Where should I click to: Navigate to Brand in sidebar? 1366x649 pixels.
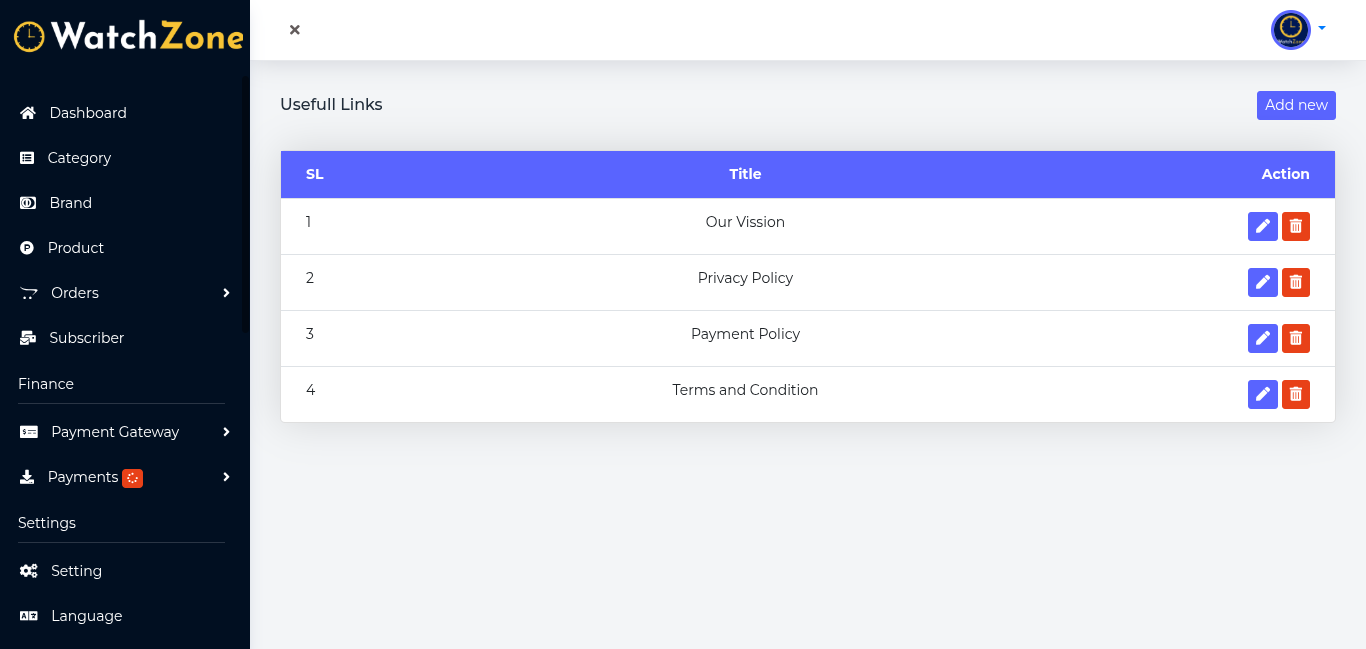pos(70,203)
